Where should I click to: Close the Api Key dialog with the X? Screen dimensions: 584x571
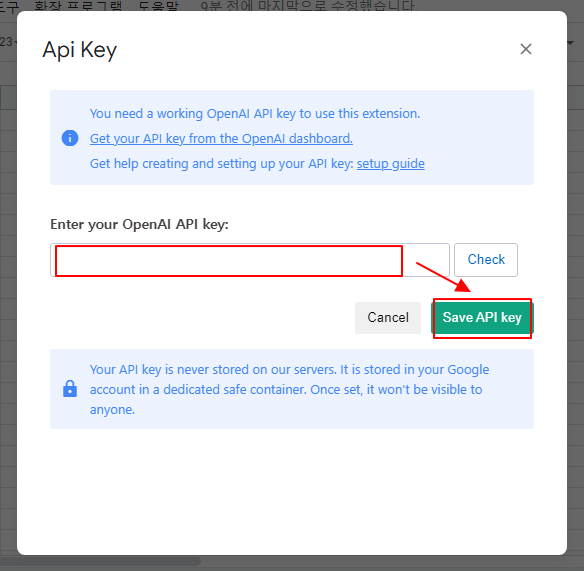pos(526,49)
